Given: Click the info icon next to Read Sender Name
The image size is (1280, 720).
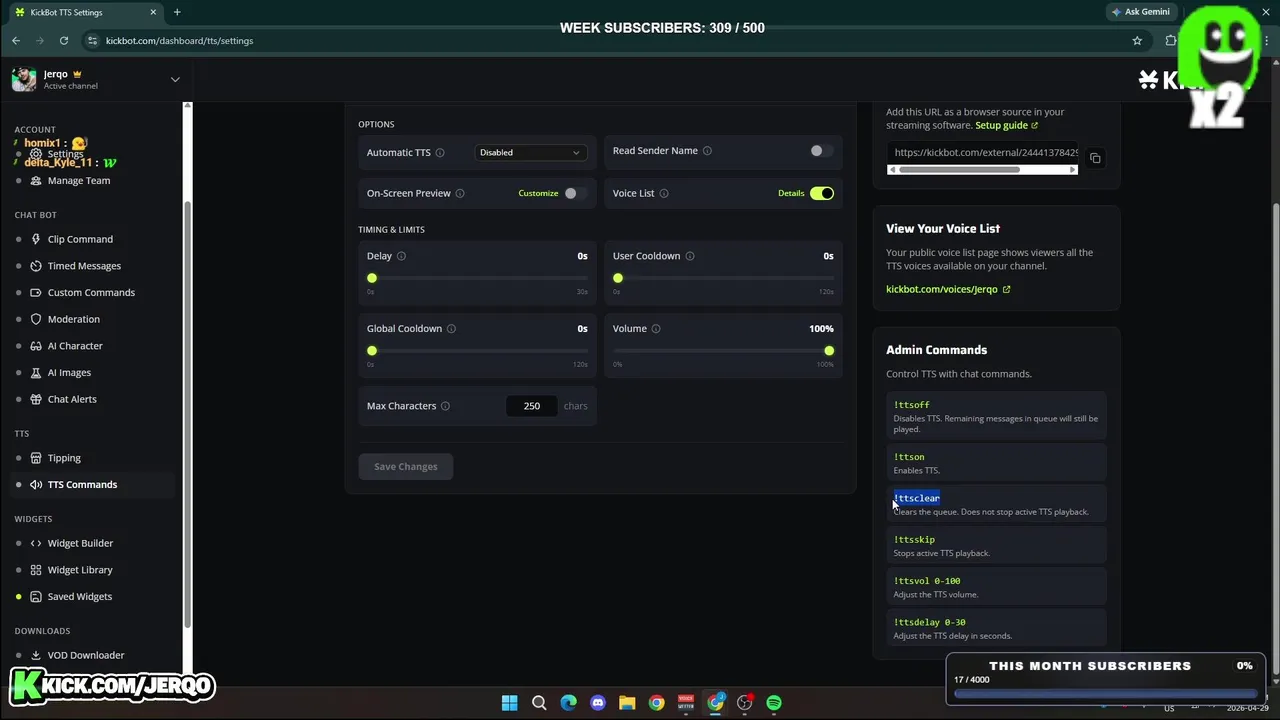Looking at the screenshot, I should coord(707,151).
